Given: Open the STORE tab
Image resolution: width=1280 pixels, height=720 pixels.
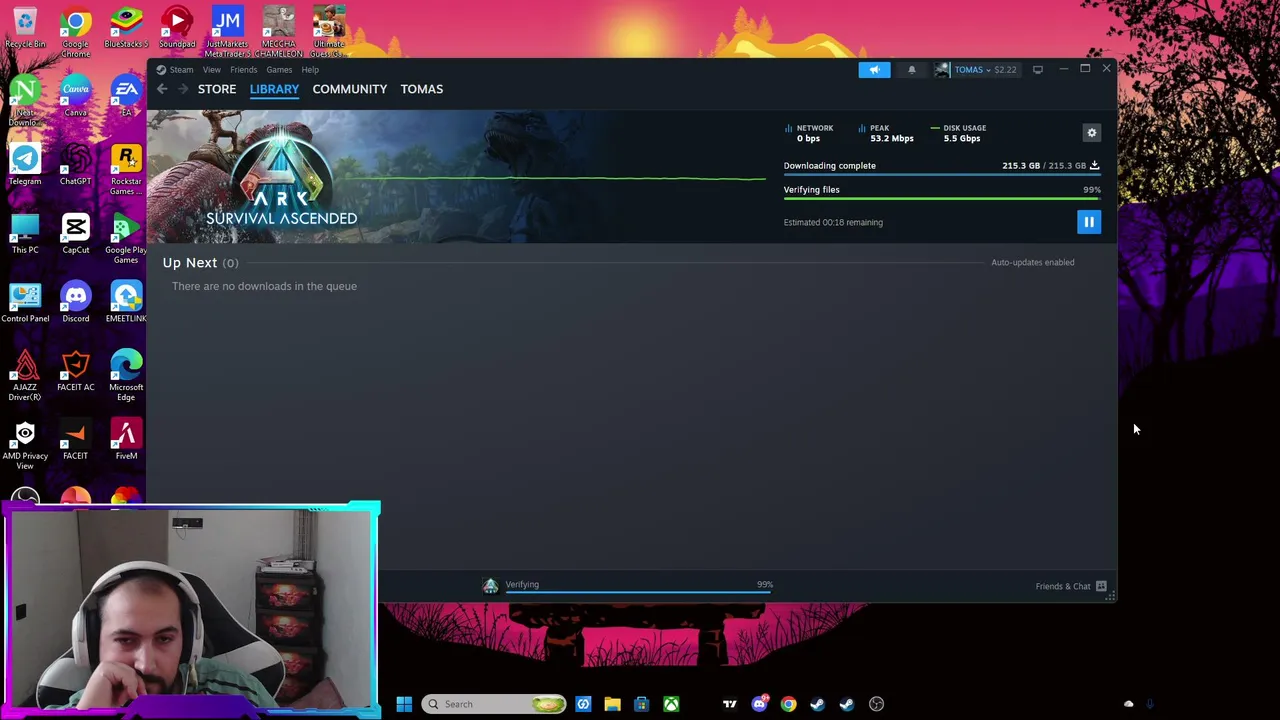Looking at the screenshot, I should coord(217,89).
